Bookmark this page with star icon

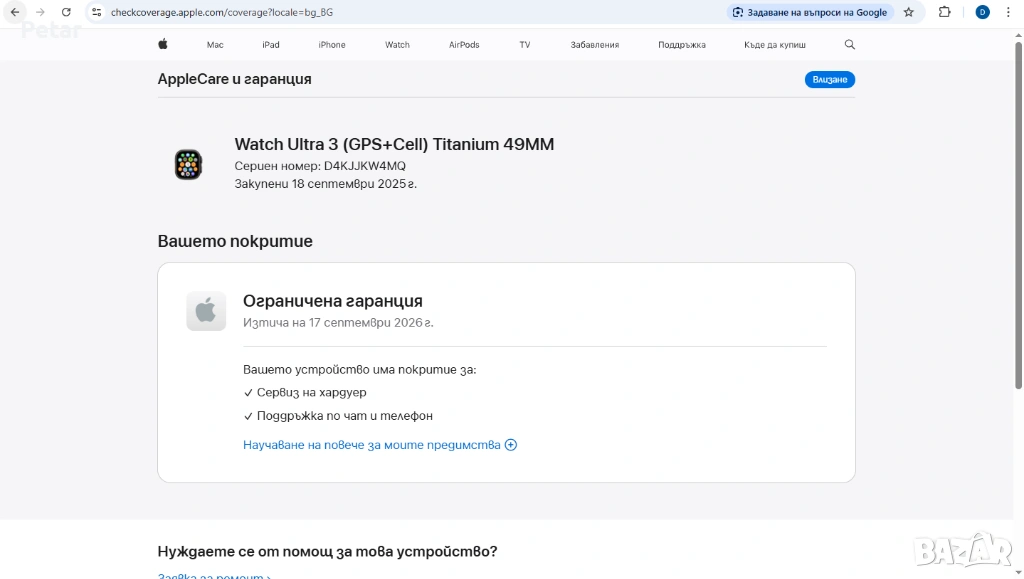pos(909,12)
